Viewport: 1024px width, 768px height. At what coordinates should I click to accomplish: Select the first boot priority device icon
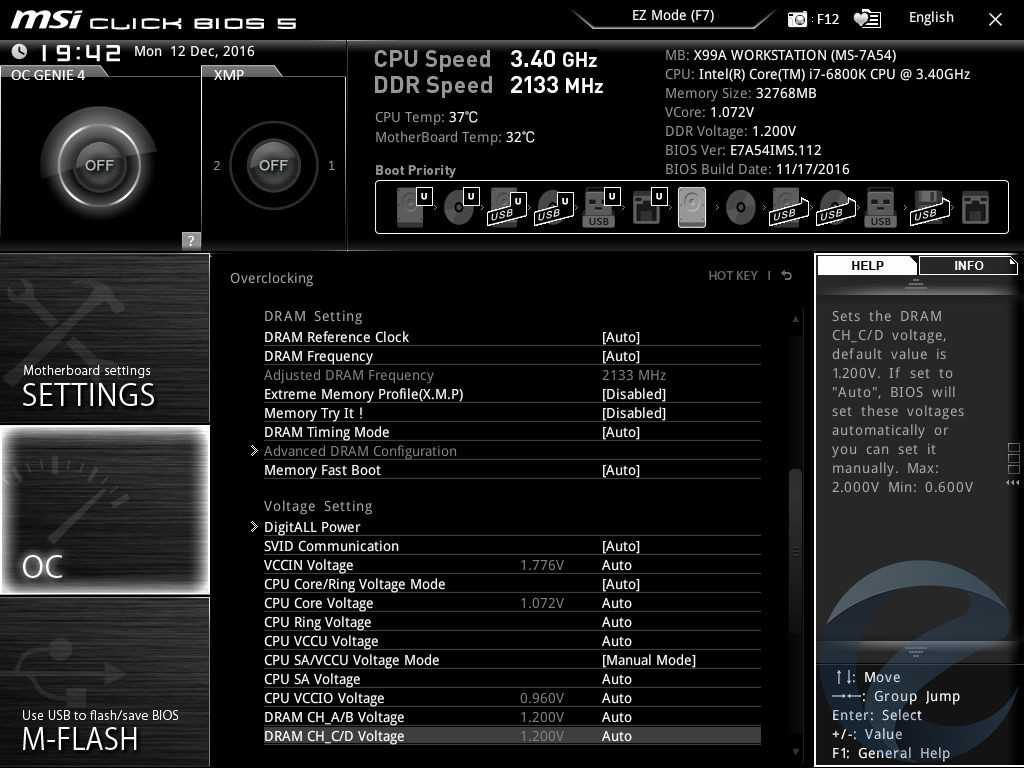410,208
